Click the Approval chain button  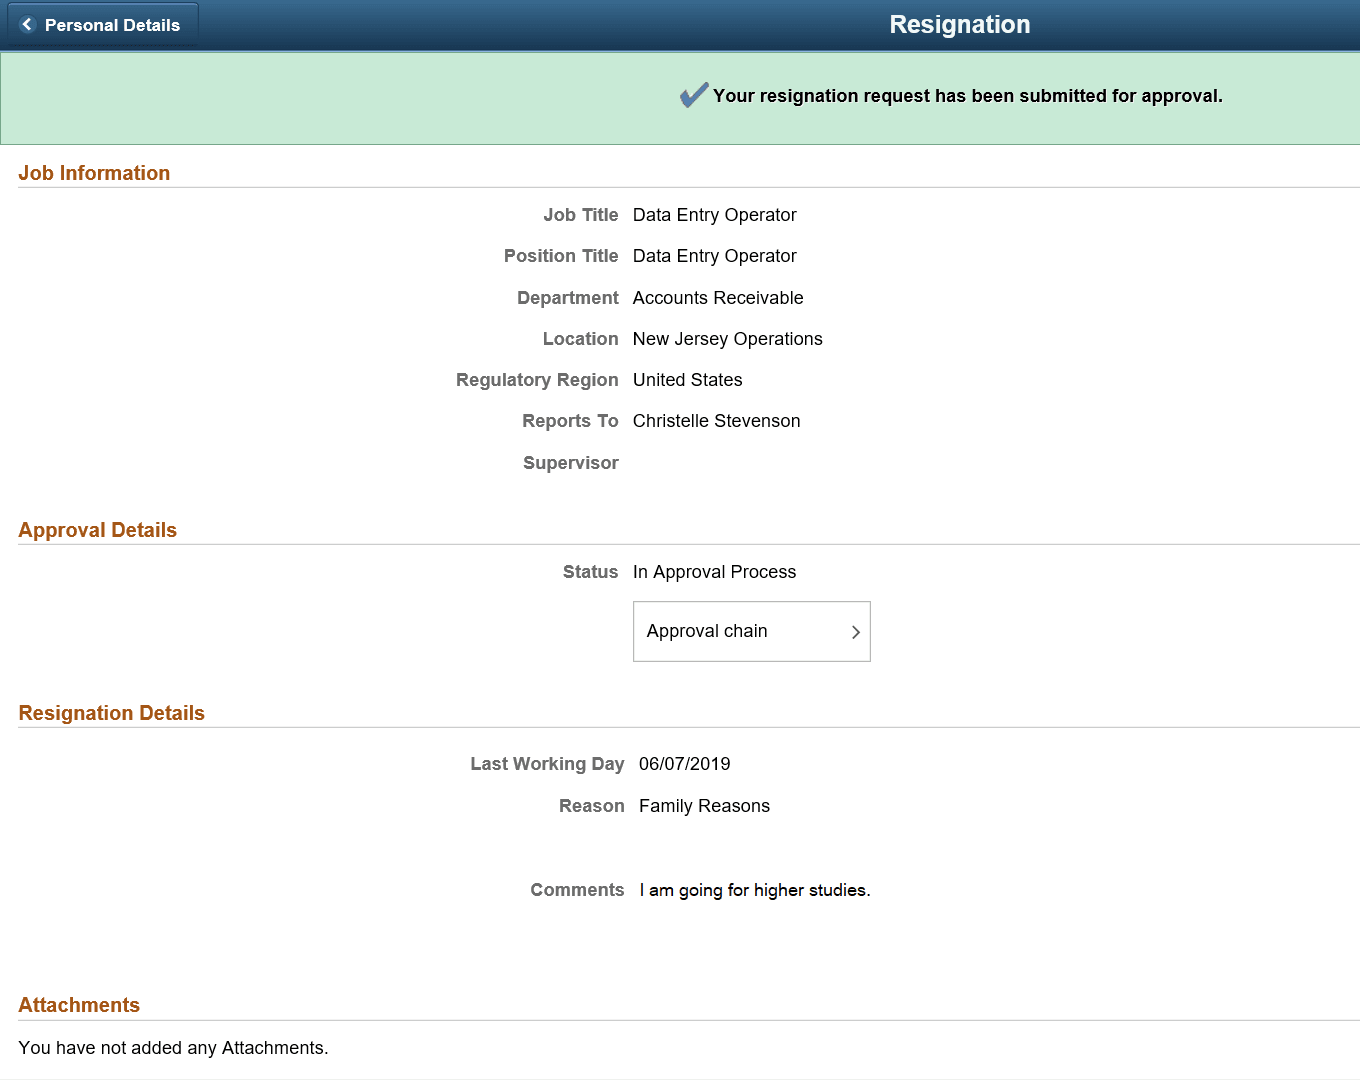pyautogui.click(x=751, y=631)
